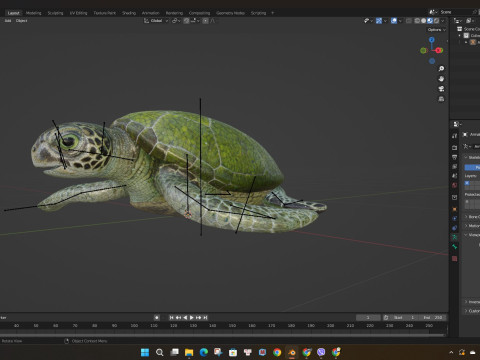Open the Compositing workspace tab

tap(199, 13)
